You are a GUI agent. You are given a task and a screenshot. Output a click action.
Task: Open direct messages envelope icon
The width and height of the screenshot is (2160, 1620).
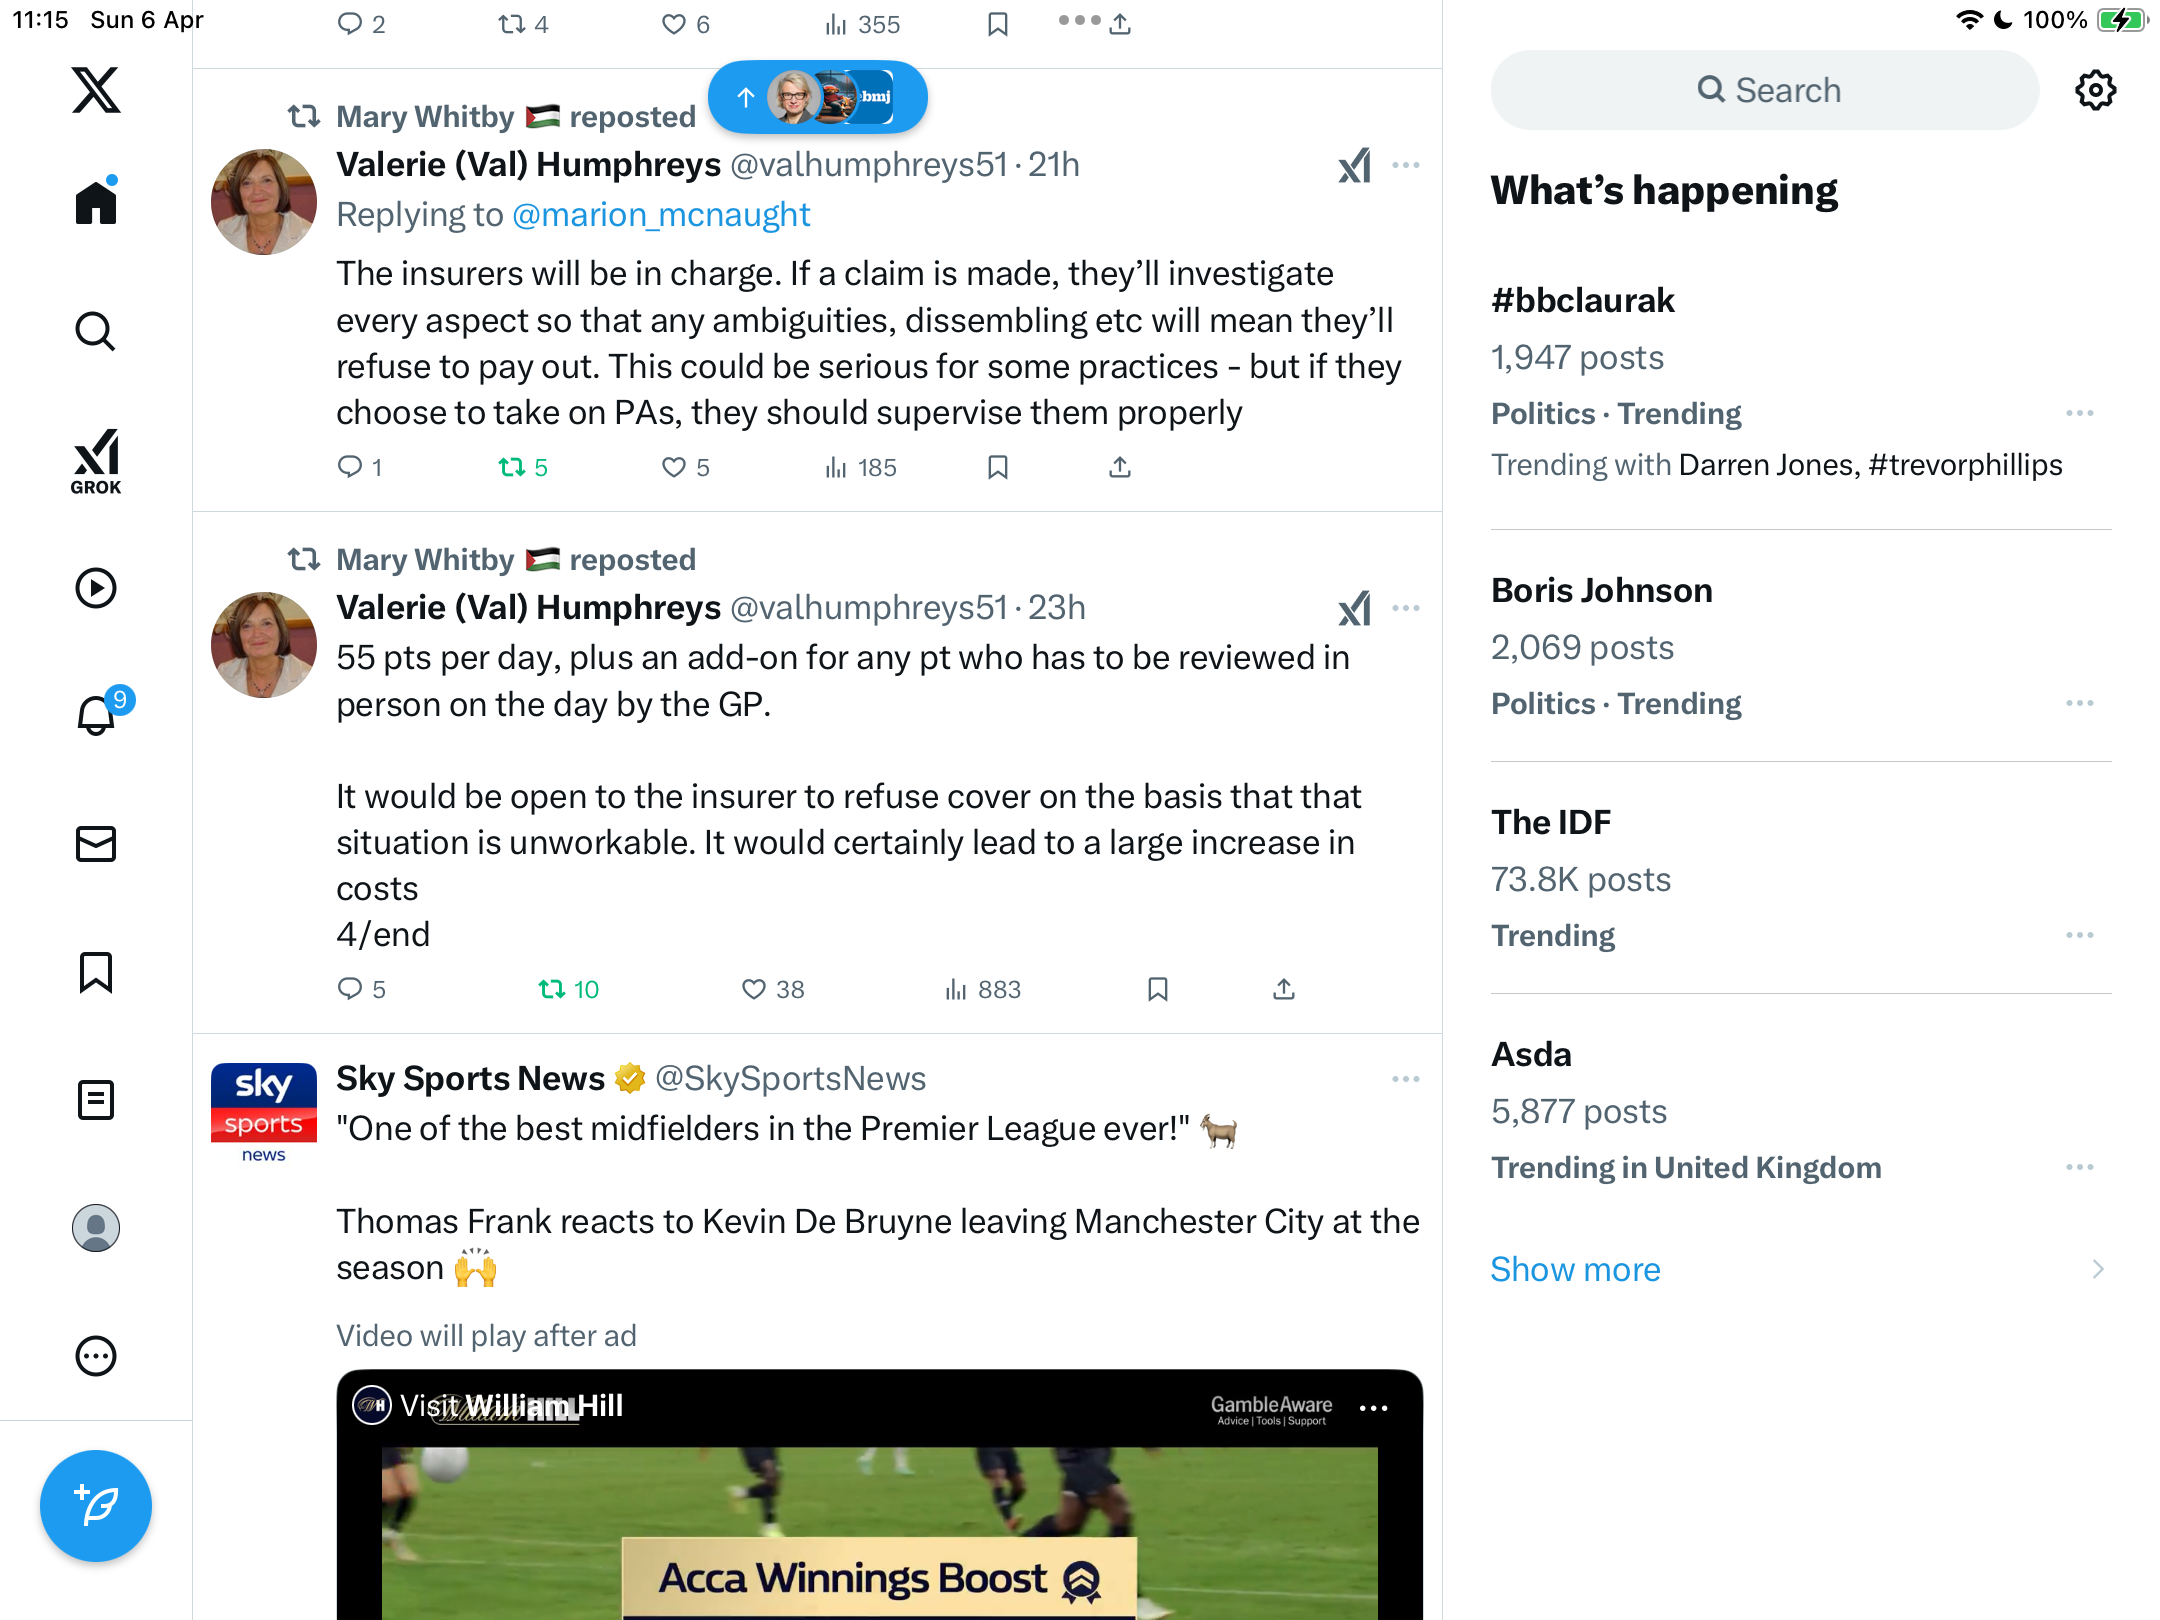(96, 844)
